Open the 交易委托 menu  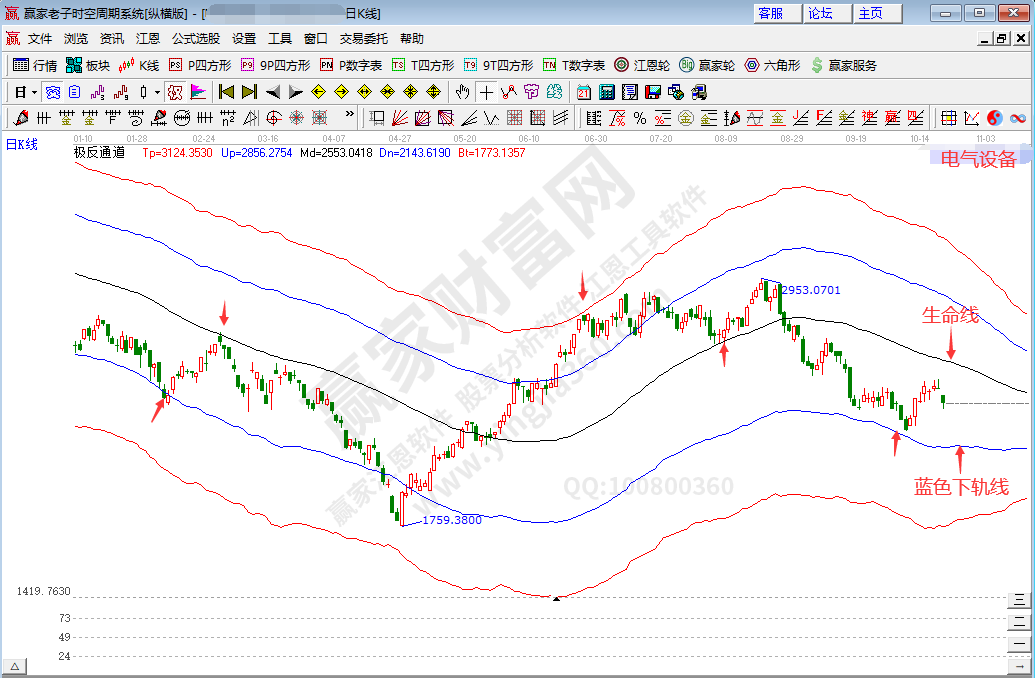point(363,39)
